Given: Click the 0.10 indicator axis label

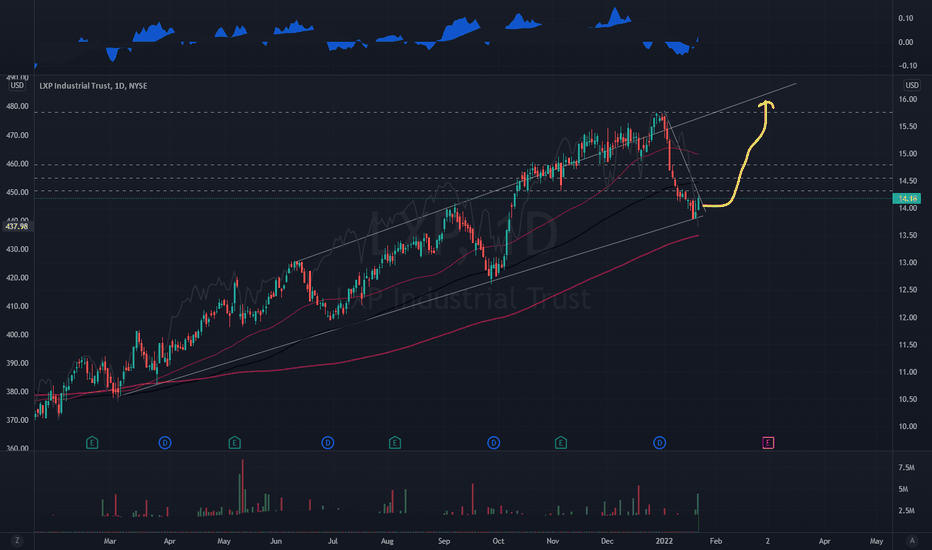Looking at the screenshot, I should tap(906, 18).
